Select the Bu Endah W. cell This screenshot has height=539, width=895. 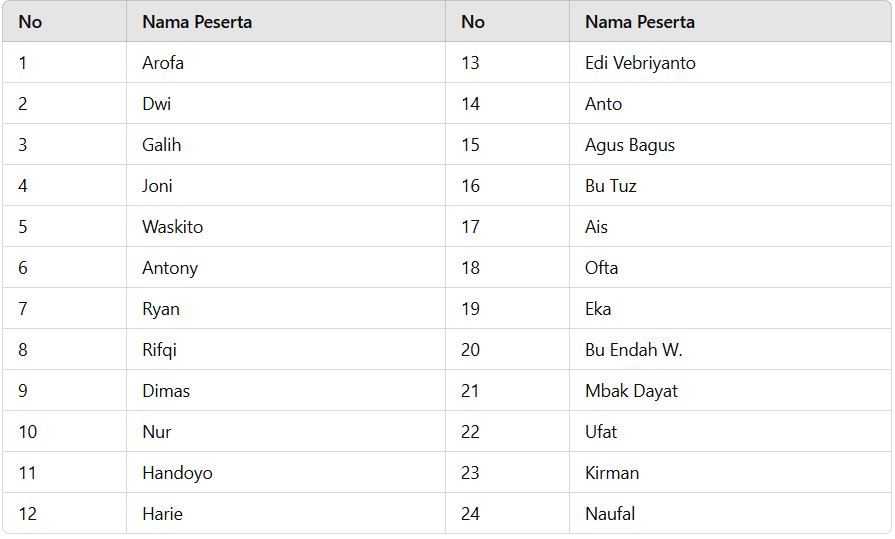click(730, 349)
